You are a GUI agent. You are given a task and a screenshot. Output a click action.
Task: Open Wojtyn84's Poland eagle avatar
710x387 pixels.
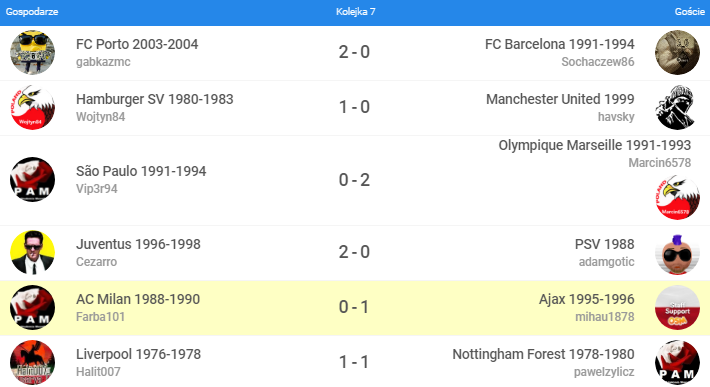[33, 108]
